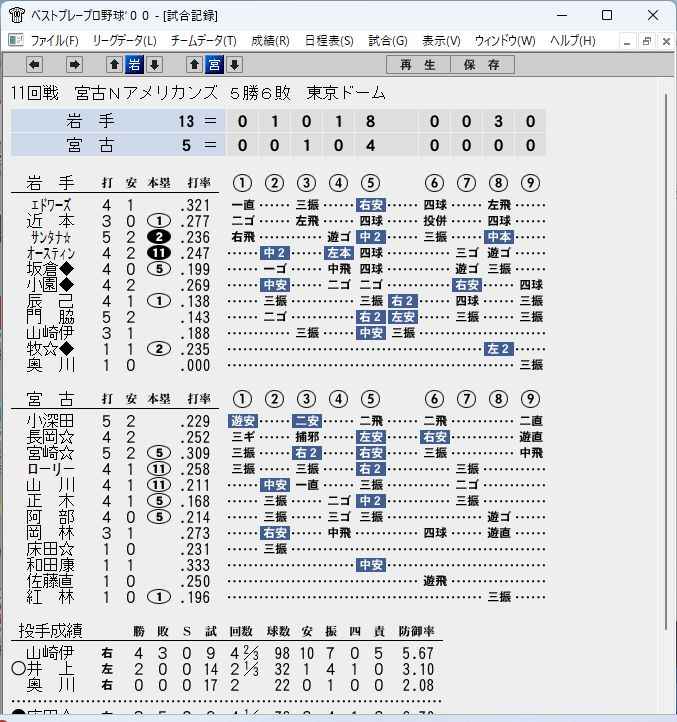The height and width of the screenshot is (722, 677).
Task: Open the 成績(R) menu
Action: pyautogui.click(x=270, y=41)
